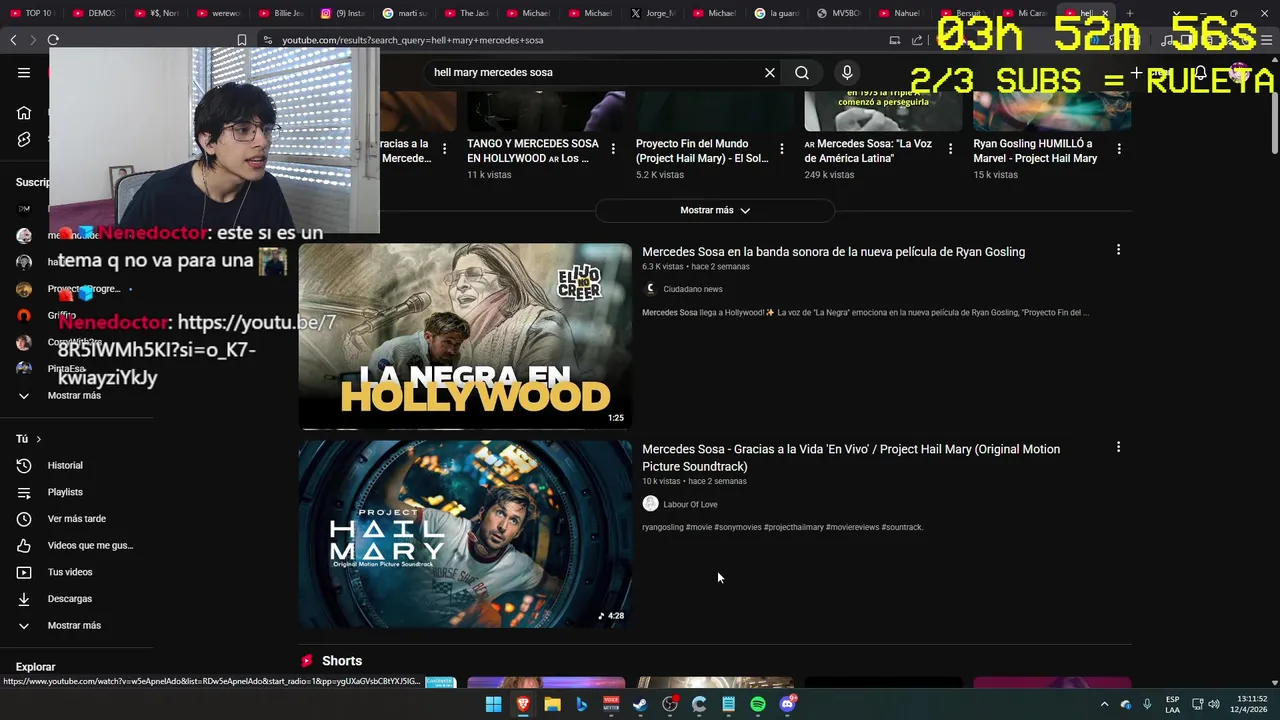This screenshot has height=720, width=1280.
Task: Visit the Labour Of Love channel
Action: 690,504
